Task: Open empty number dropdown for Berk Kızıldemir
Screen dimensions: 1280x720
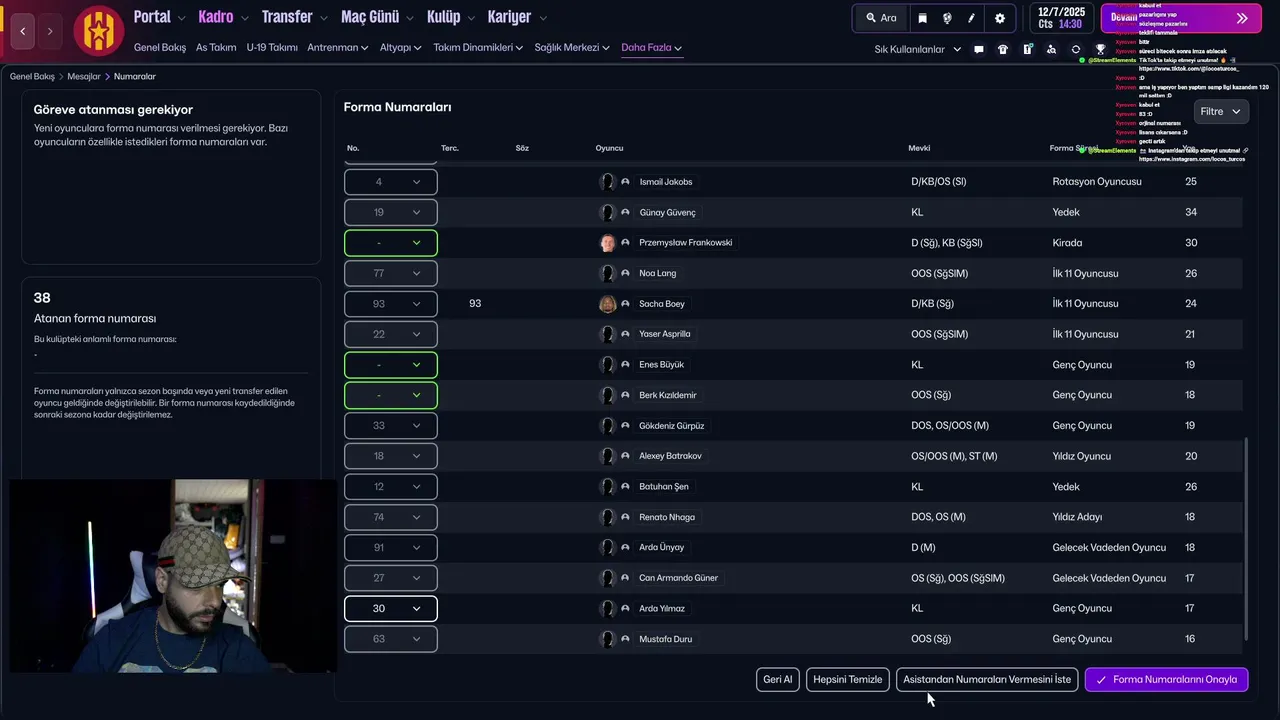Action: point(390,395)
